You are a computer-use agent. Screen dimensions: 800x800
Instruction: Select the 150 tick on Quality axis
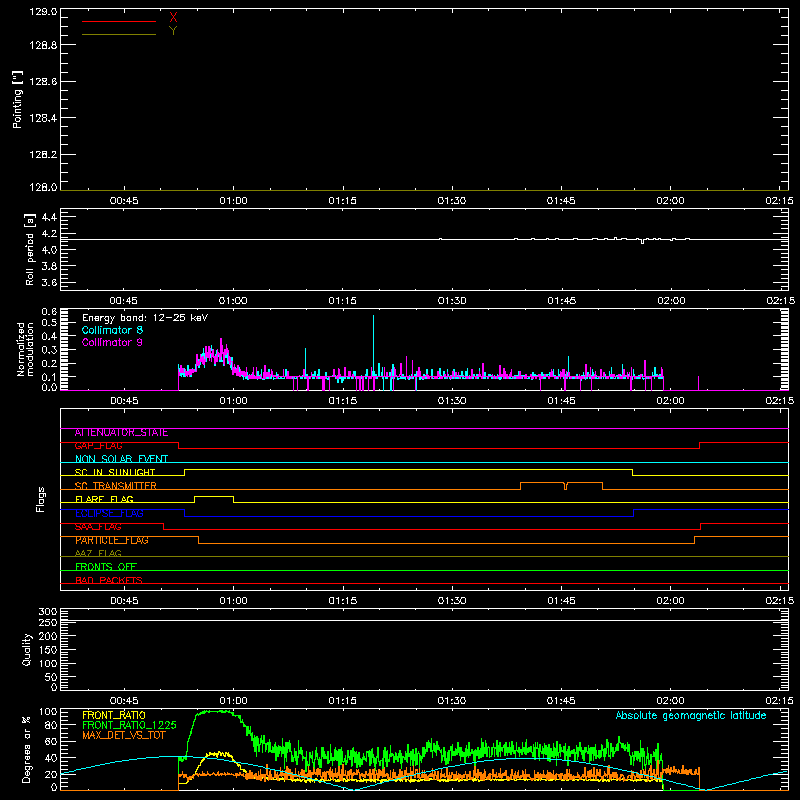(47, 650)
